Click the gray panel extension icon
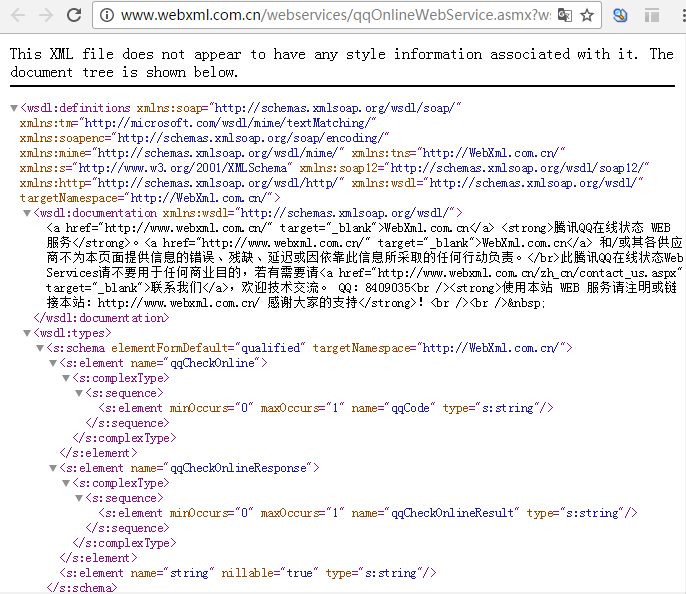 pyautogui.click(x=652, y=16)
